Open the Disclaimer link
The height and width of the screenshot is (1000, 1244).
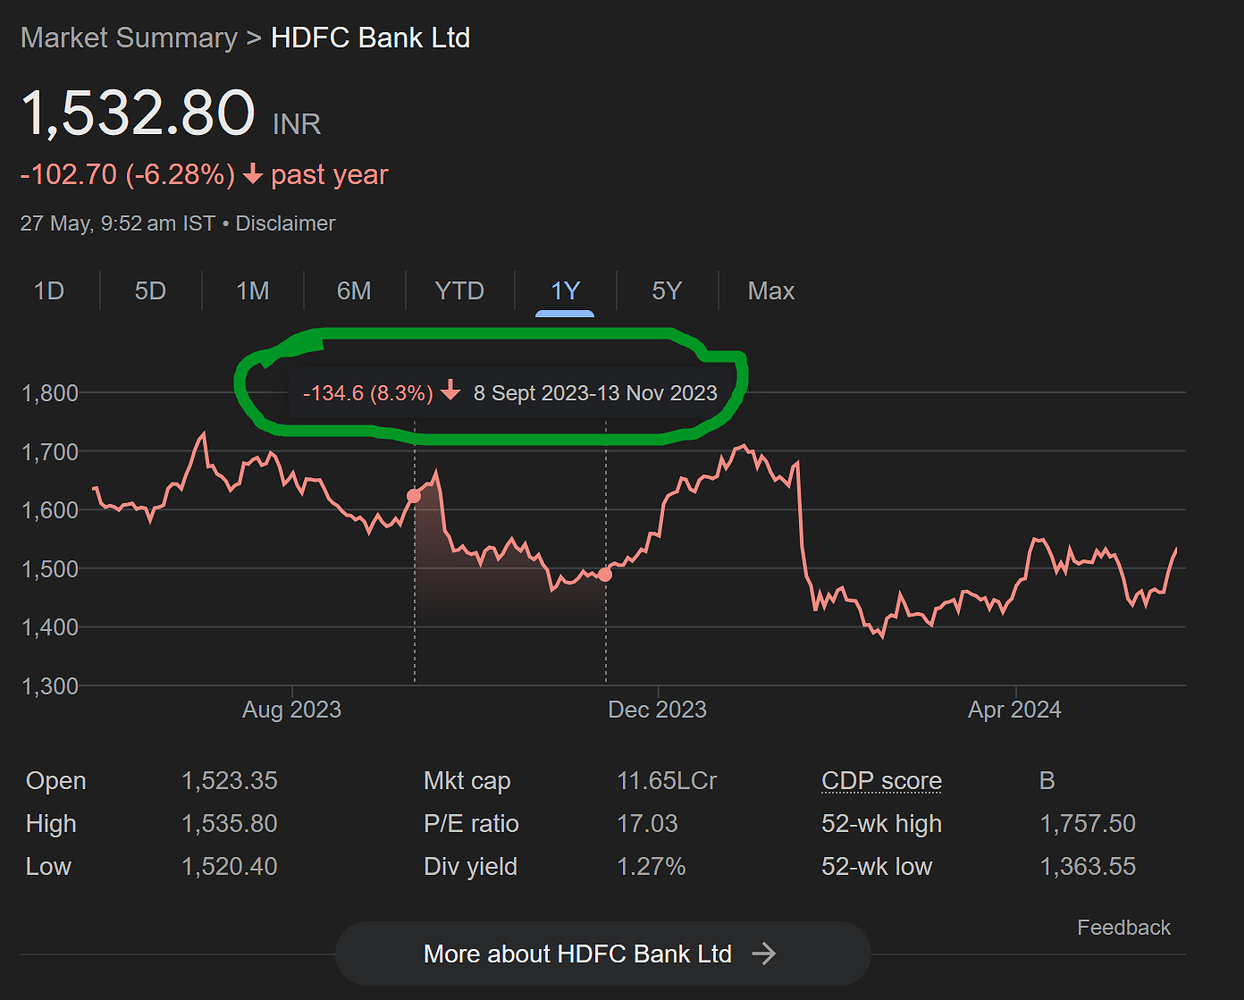285,223
